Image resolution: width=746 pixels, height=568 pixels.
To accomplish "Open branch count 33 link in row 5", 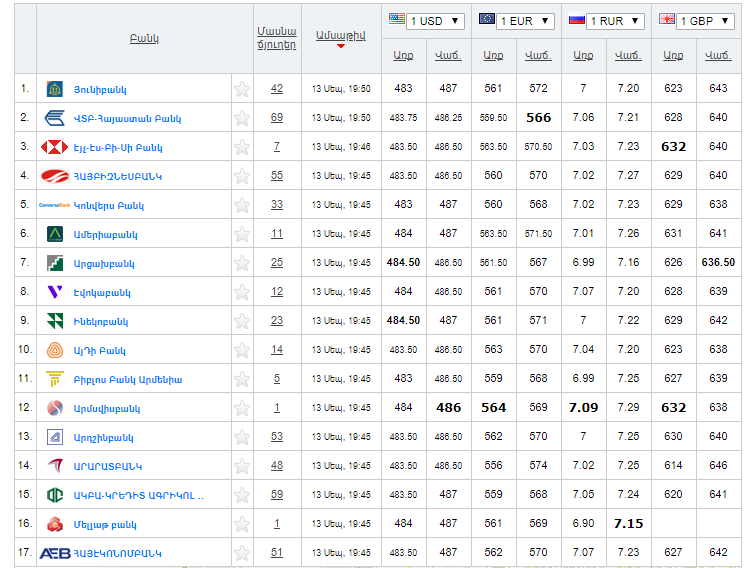I will point(277,205).
